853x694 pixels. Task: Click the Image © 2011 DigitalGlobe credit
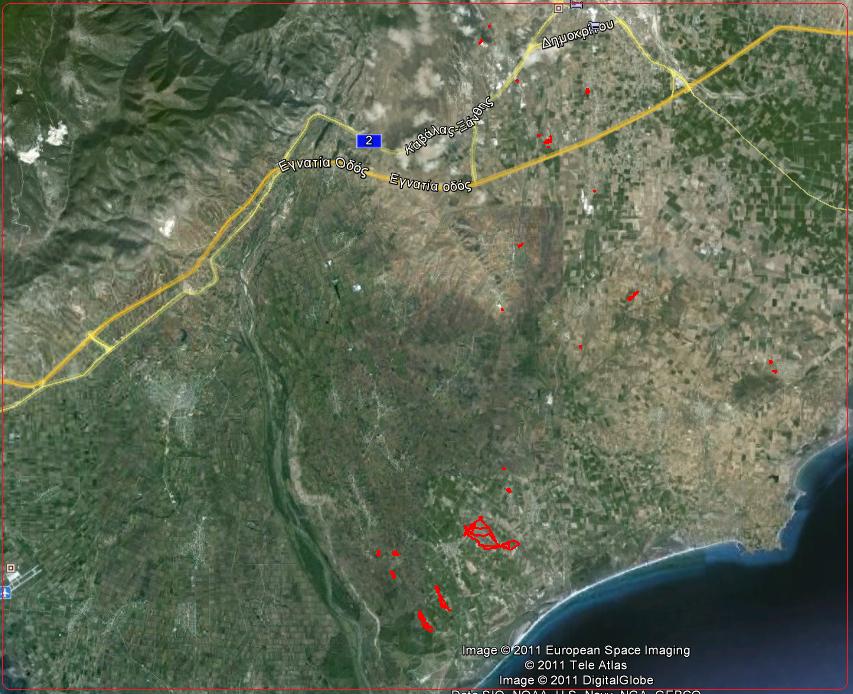[575, 680]
